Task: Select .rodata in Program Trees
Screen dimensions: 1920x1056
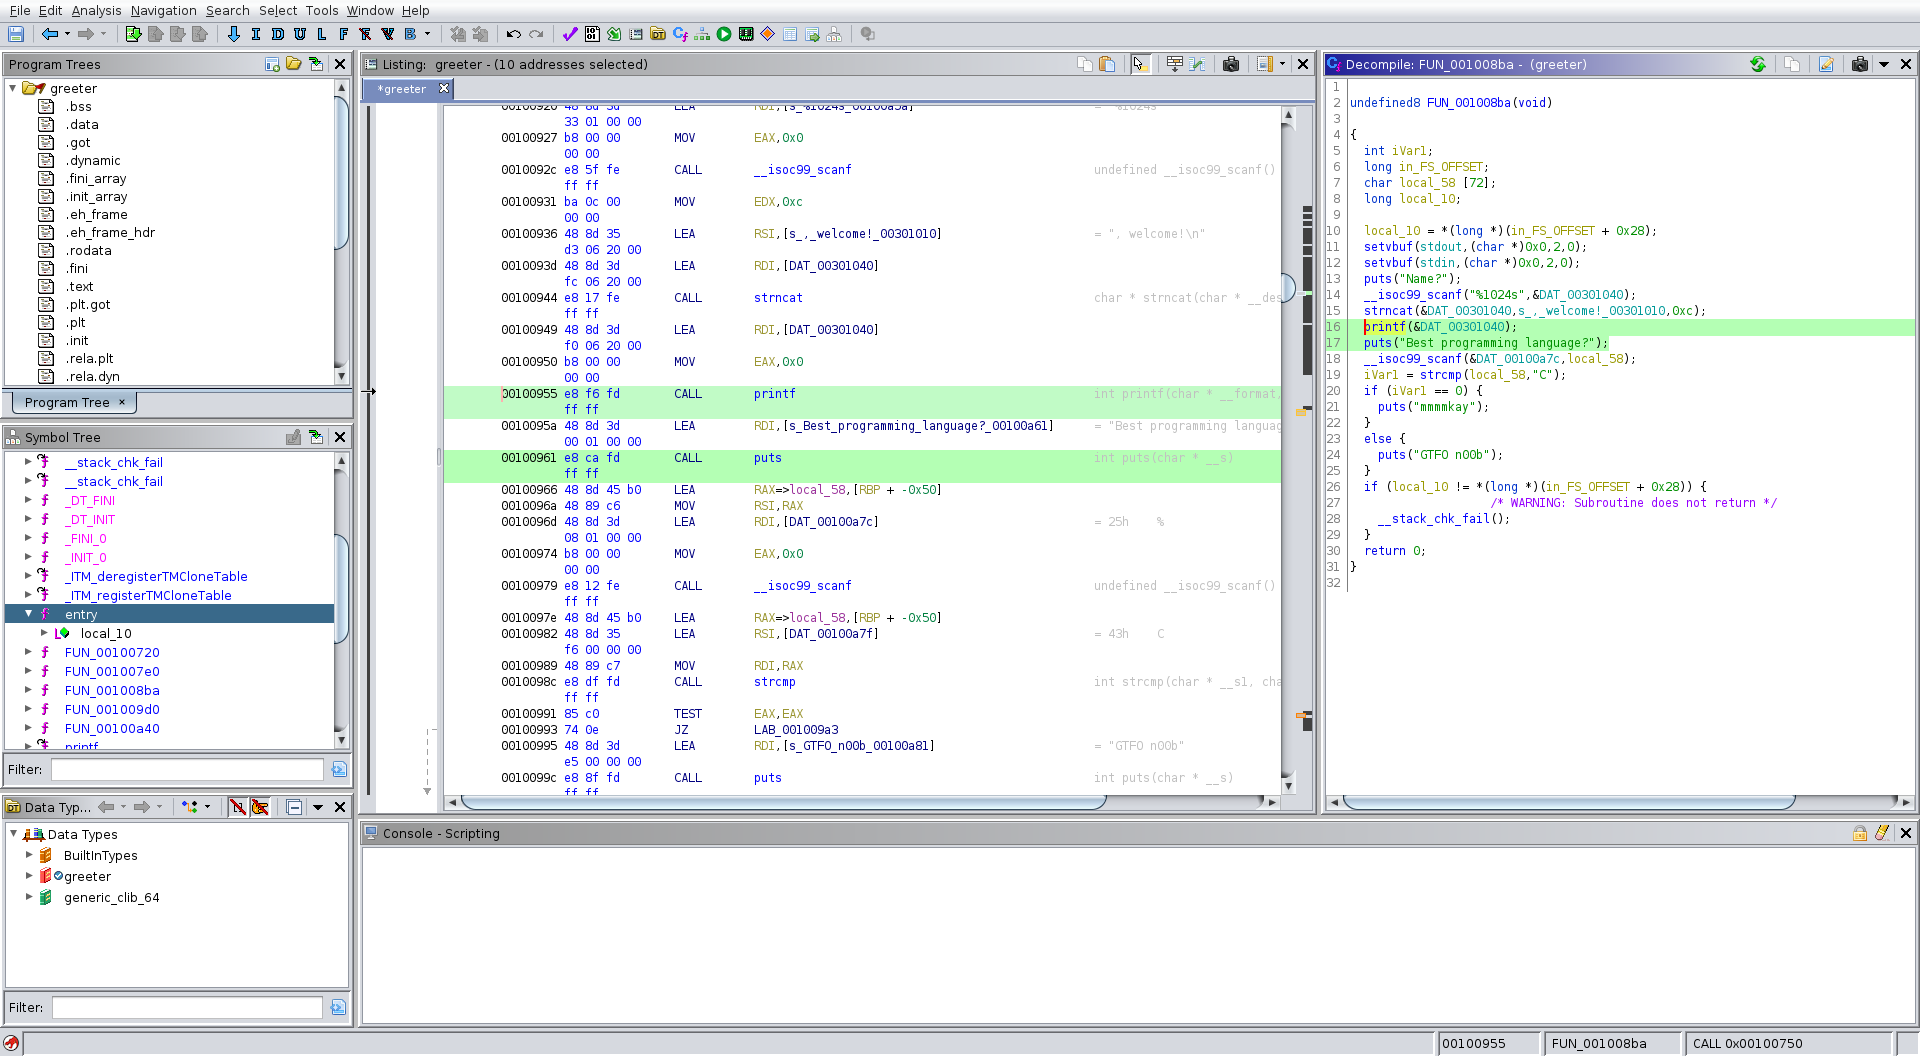Action: [x=88, y=251]
